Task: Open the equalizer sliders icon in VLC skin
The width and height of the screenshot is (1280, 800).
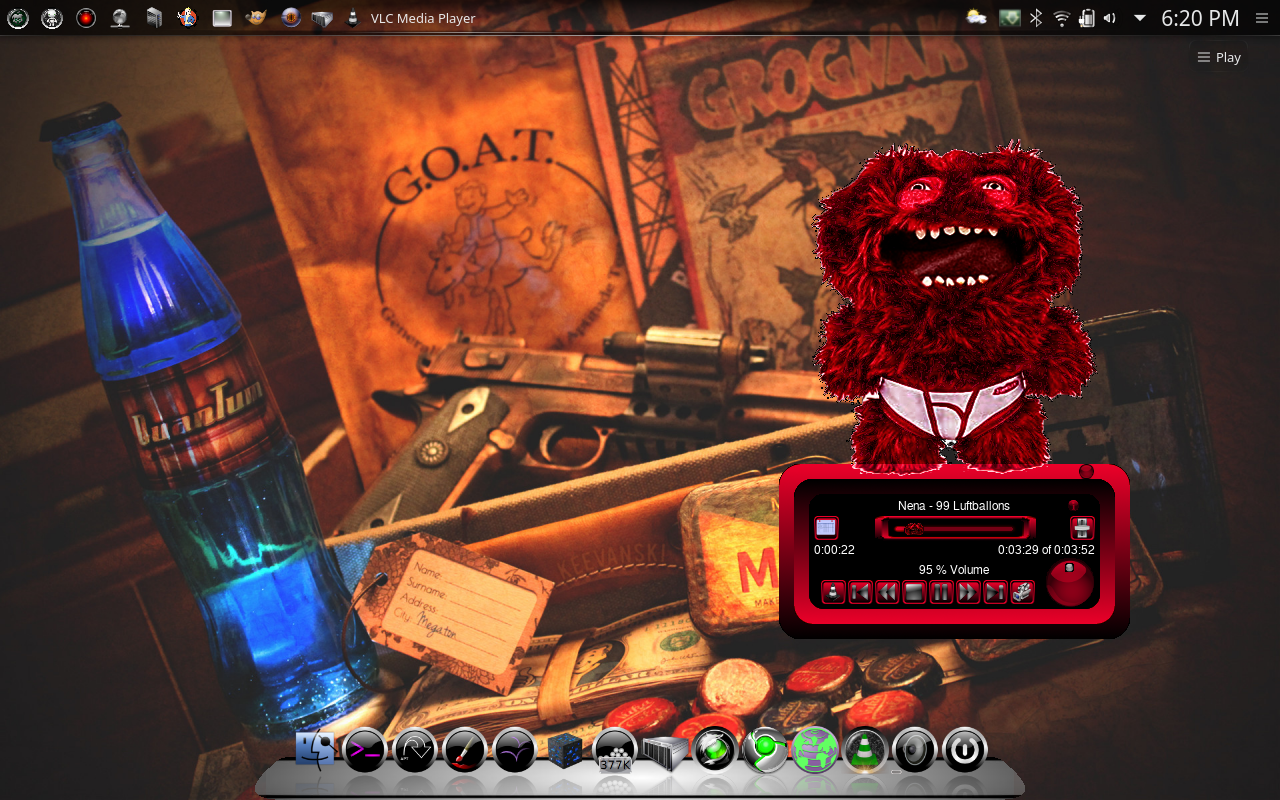Action: pos(1082,528)
